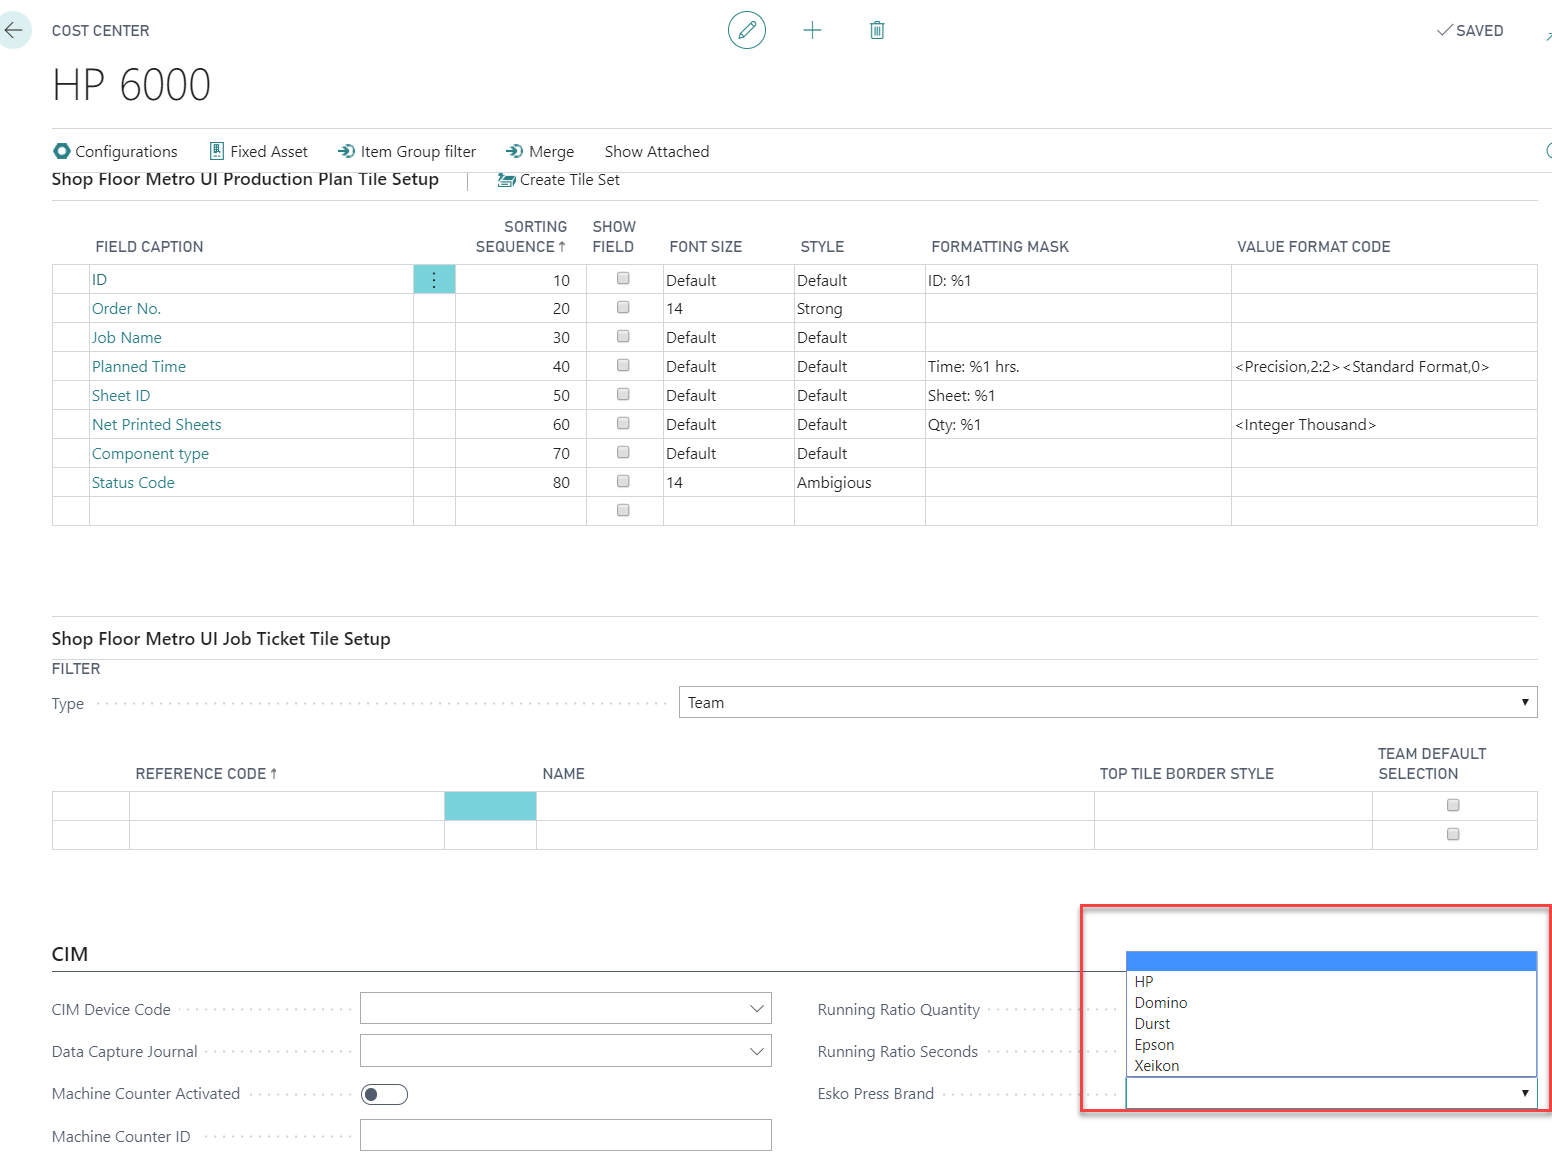This screenshot has height=1159, width=1552.
Task: Click the Merge menu item
Action: [x=540, y=151]
